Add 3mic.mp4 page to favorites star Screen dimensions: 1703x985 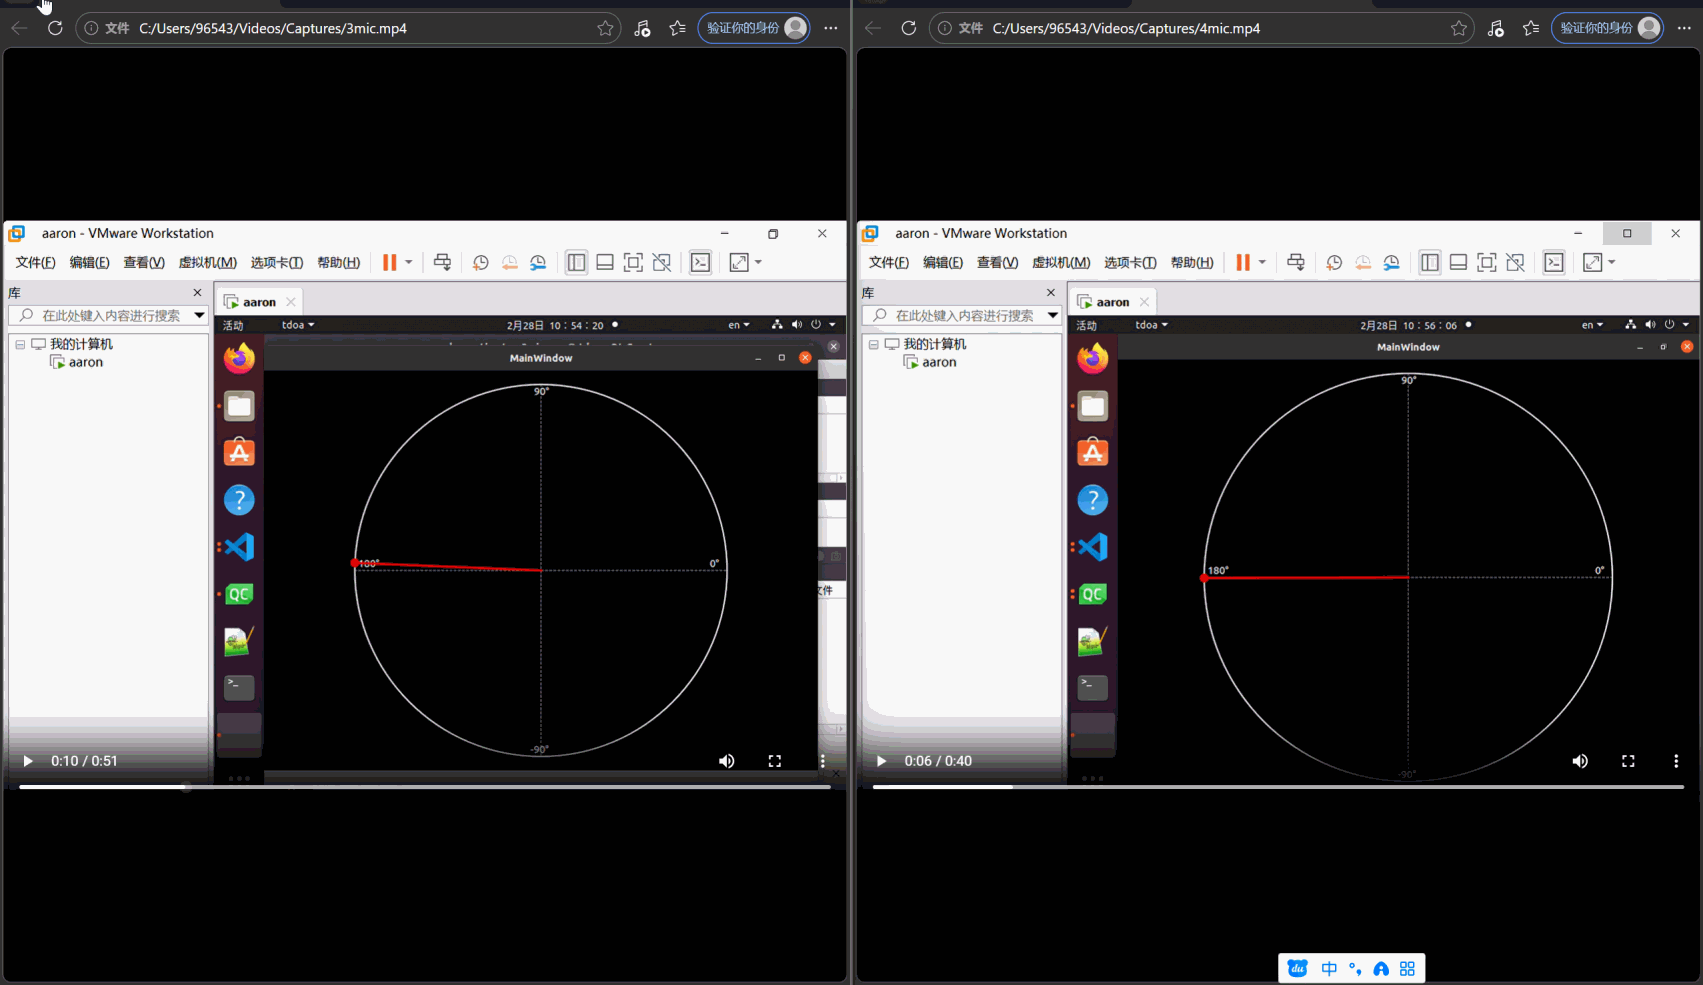(x=605, y=28)
